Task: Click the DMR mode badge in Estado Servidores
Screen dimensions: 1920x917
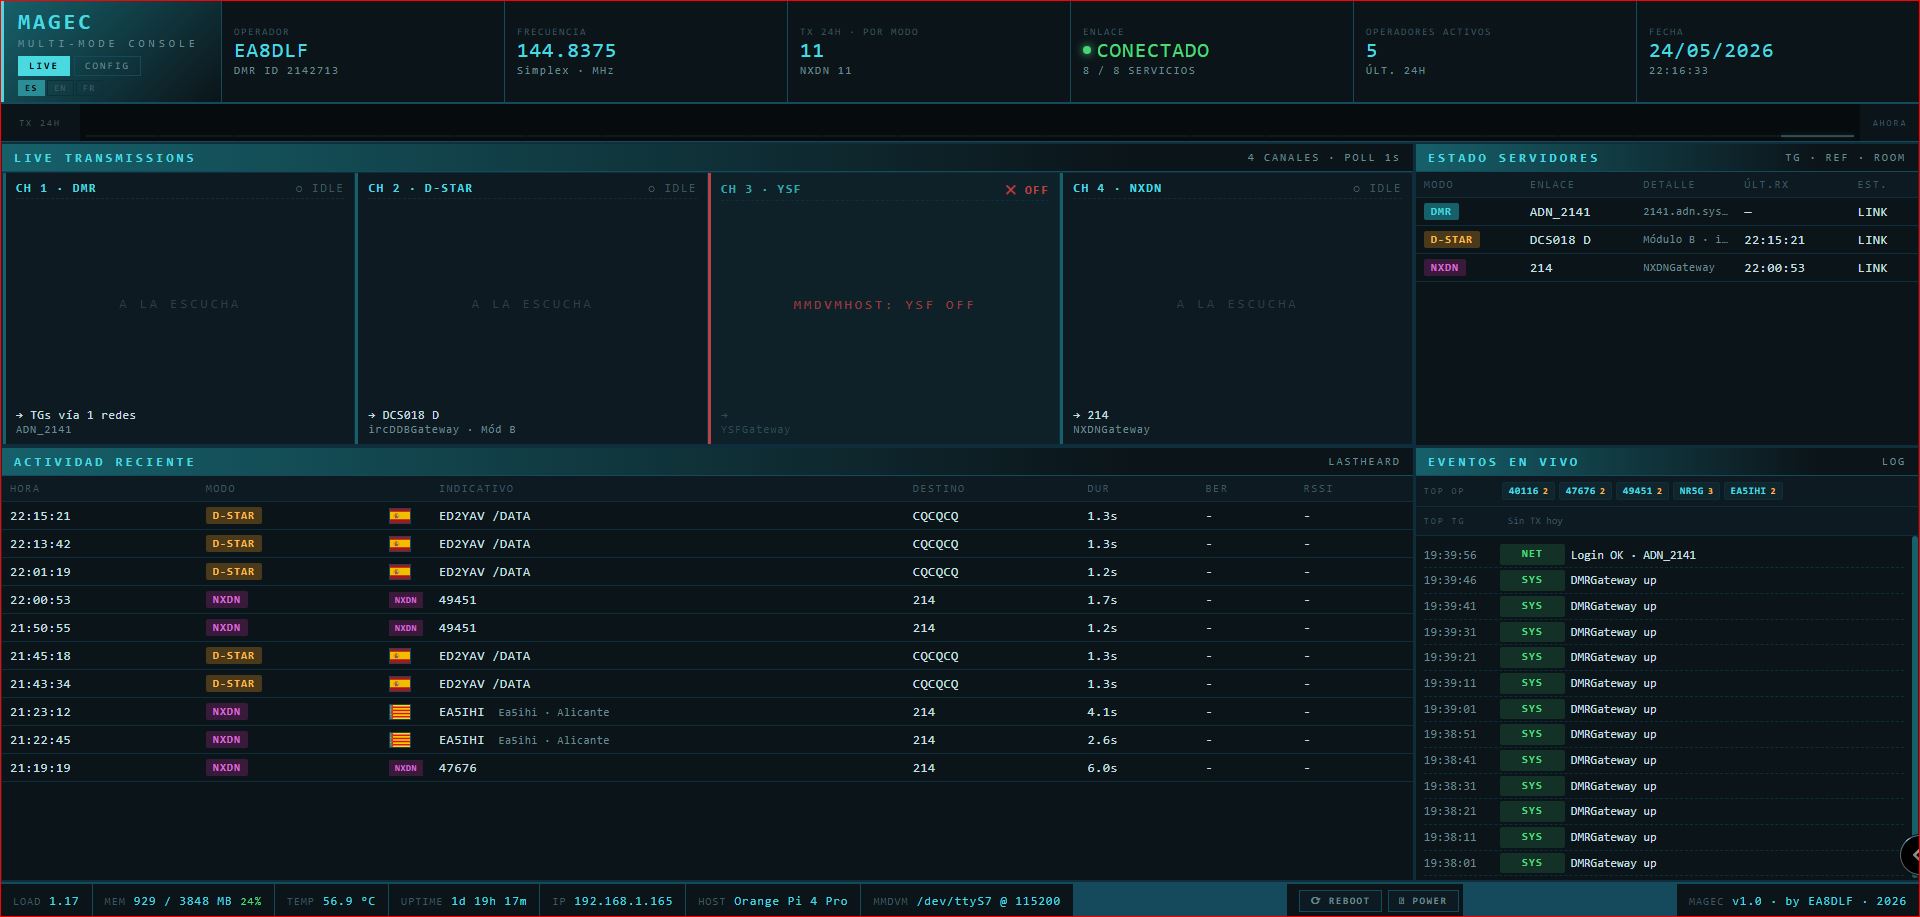Action: [1441, 212]
